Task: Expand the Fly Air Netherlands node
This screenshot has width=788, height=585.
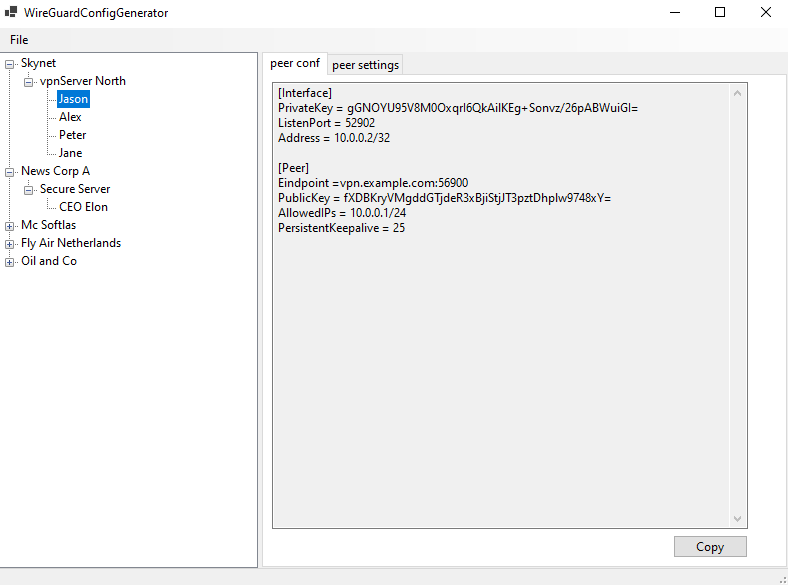Action: [x=10, y=244]
